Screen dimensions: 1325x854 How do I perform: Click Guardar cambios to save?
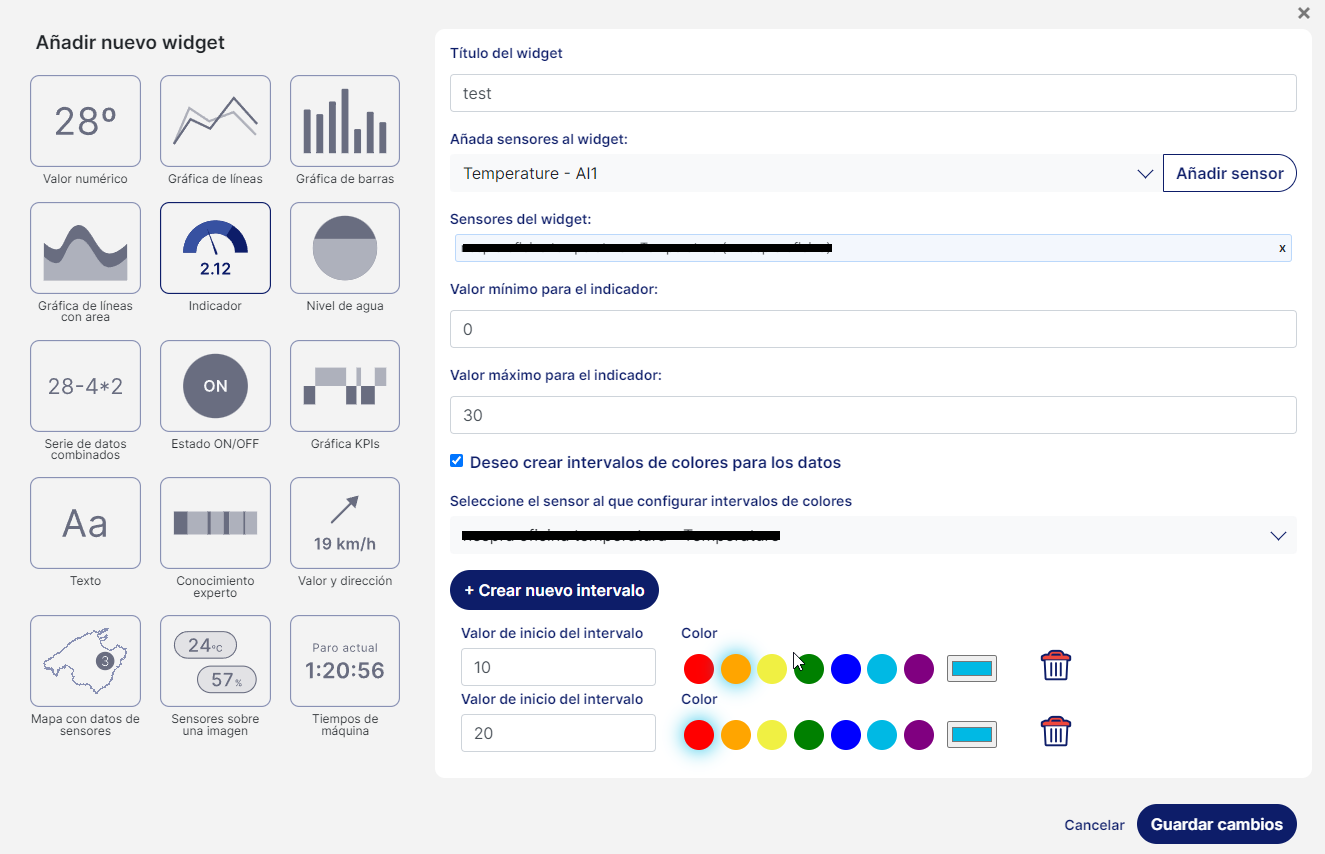pyautogui.click(x=1216, y=825)
